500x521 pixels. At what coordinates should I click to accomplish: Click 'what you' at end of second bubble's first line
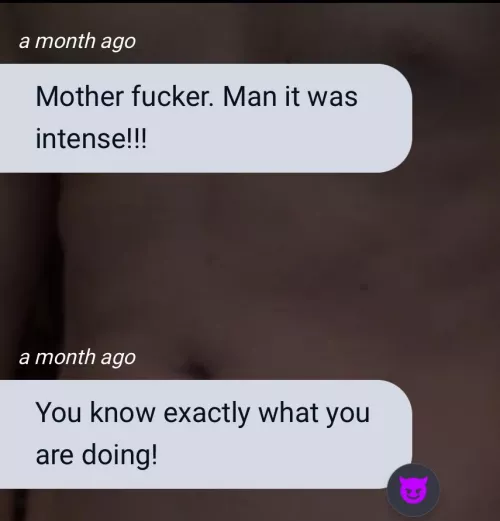[x=314, y=414]
